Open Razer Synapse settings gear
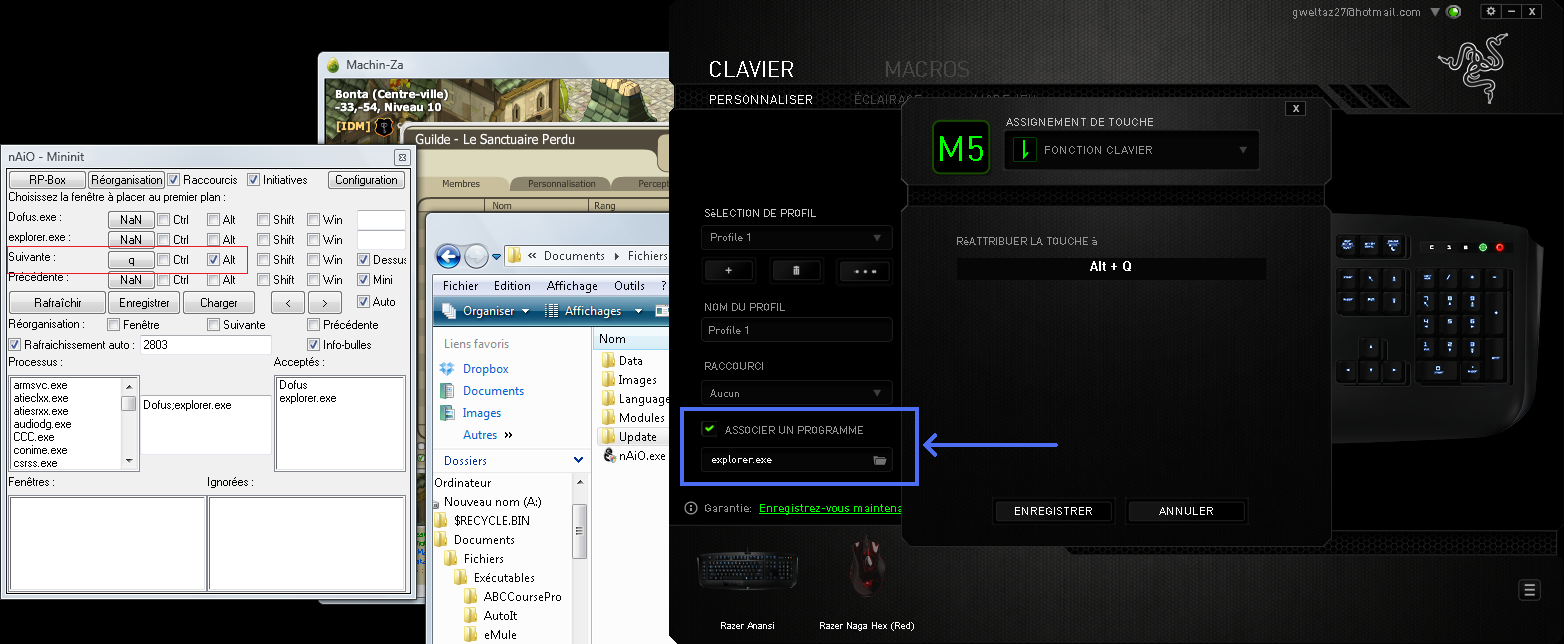1564x644 pixels. click(x=1491, y=11)
